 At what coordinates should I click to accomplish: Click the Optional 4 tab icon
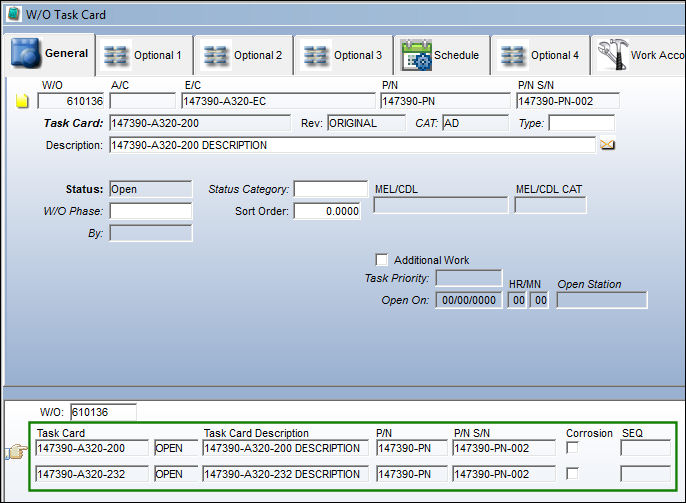coord(513,56)
